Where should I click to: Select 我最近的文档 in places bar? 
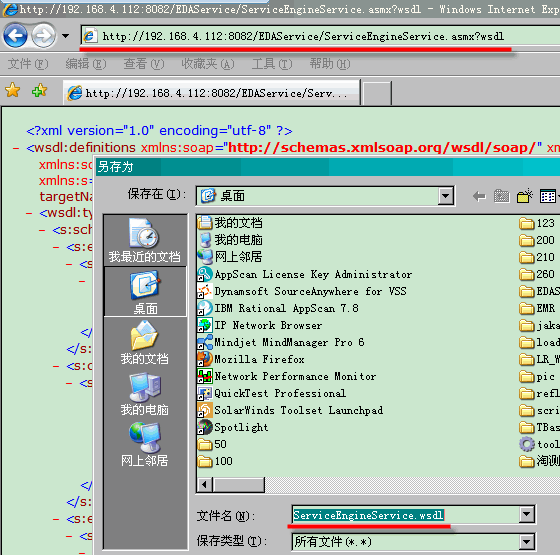[x=145, y=240]
